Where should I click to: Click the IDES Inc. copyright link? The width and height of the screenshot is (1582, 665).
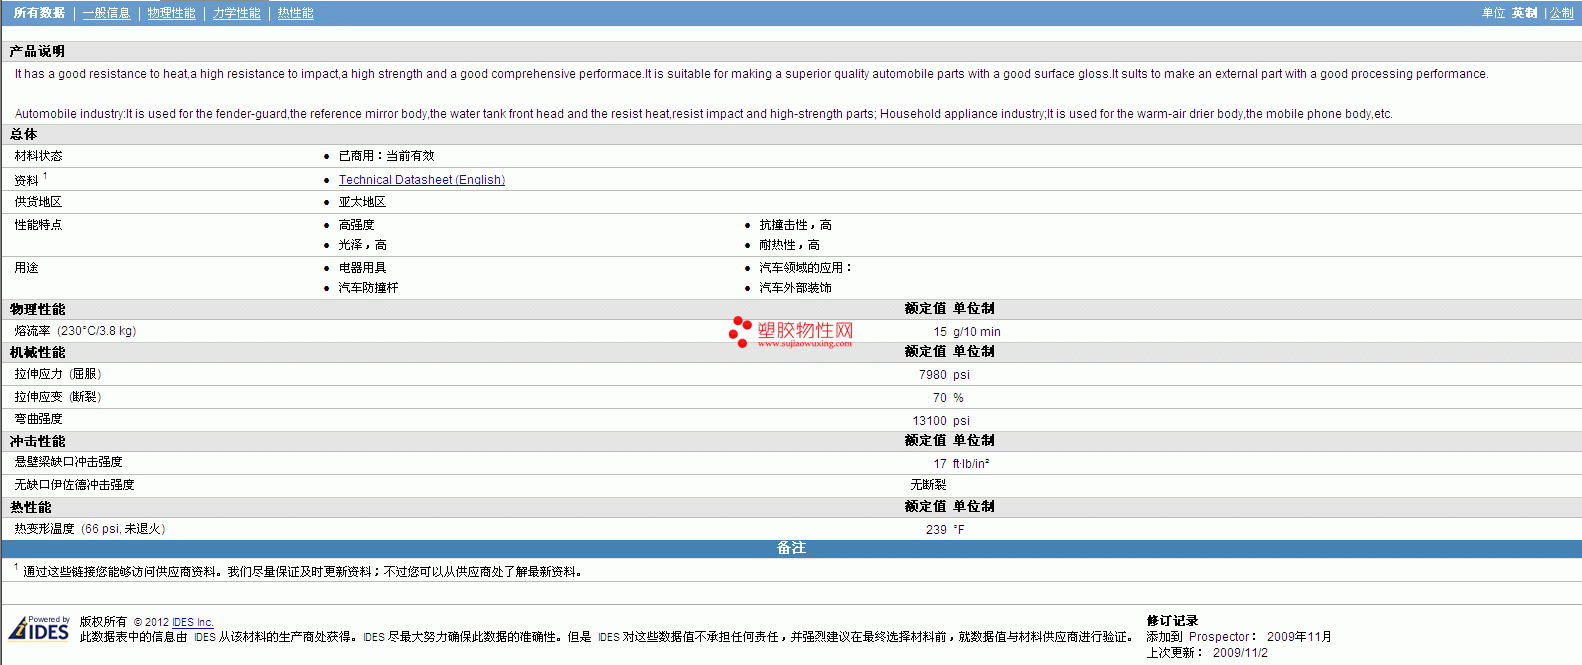192,622
